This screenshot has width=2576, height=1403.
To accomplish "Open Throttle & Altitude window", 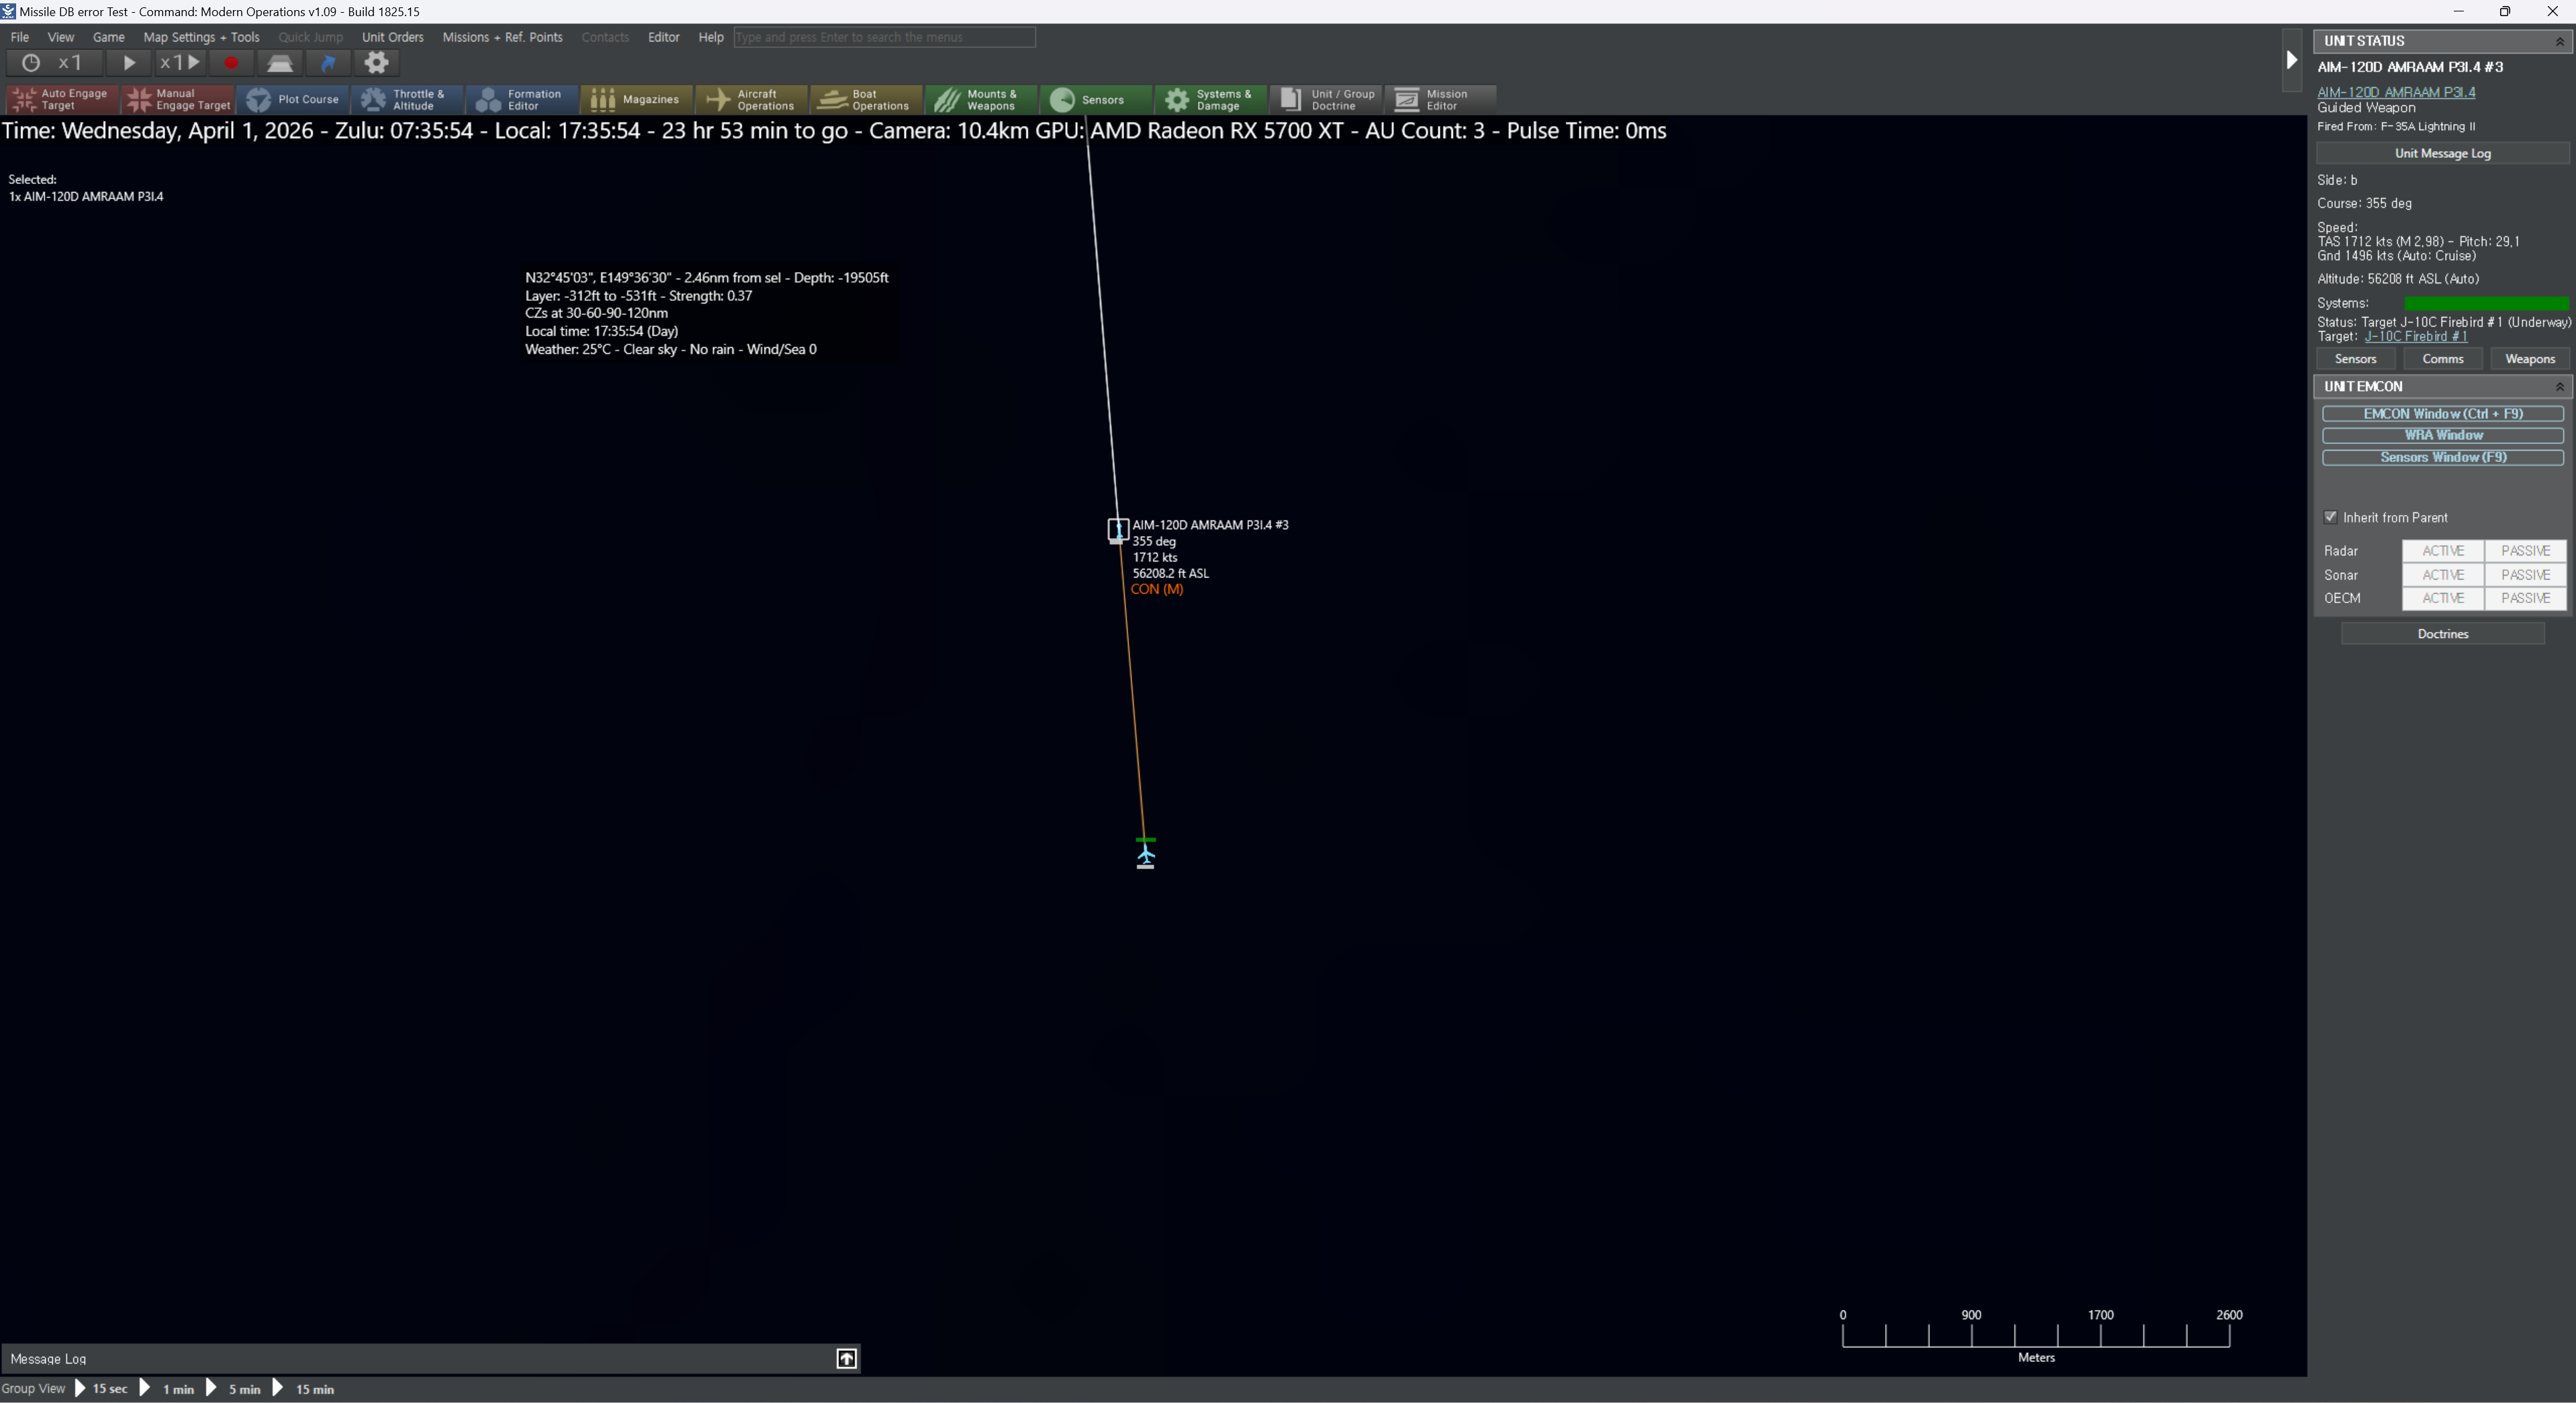I will [407, 100].
